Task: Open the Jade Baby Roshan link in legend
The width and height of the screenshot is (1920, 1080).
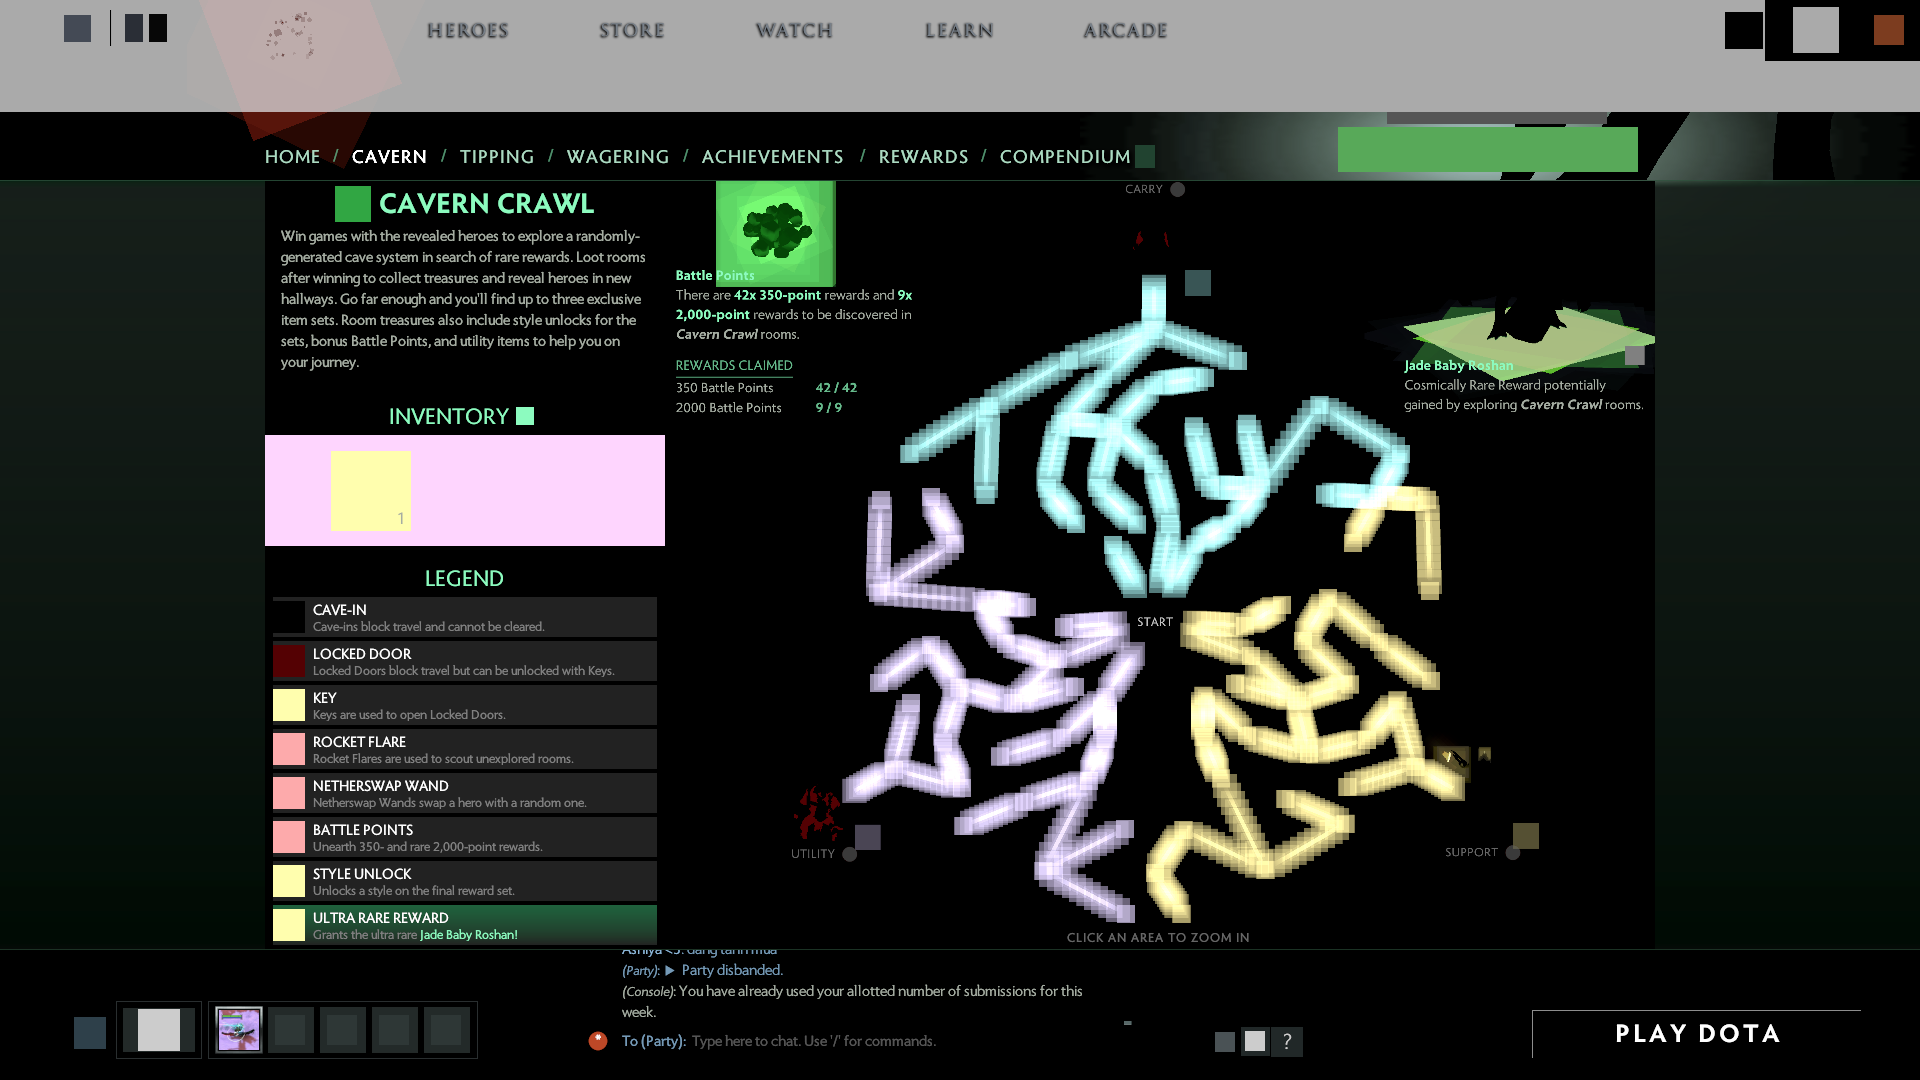Action: click(468, 935)
